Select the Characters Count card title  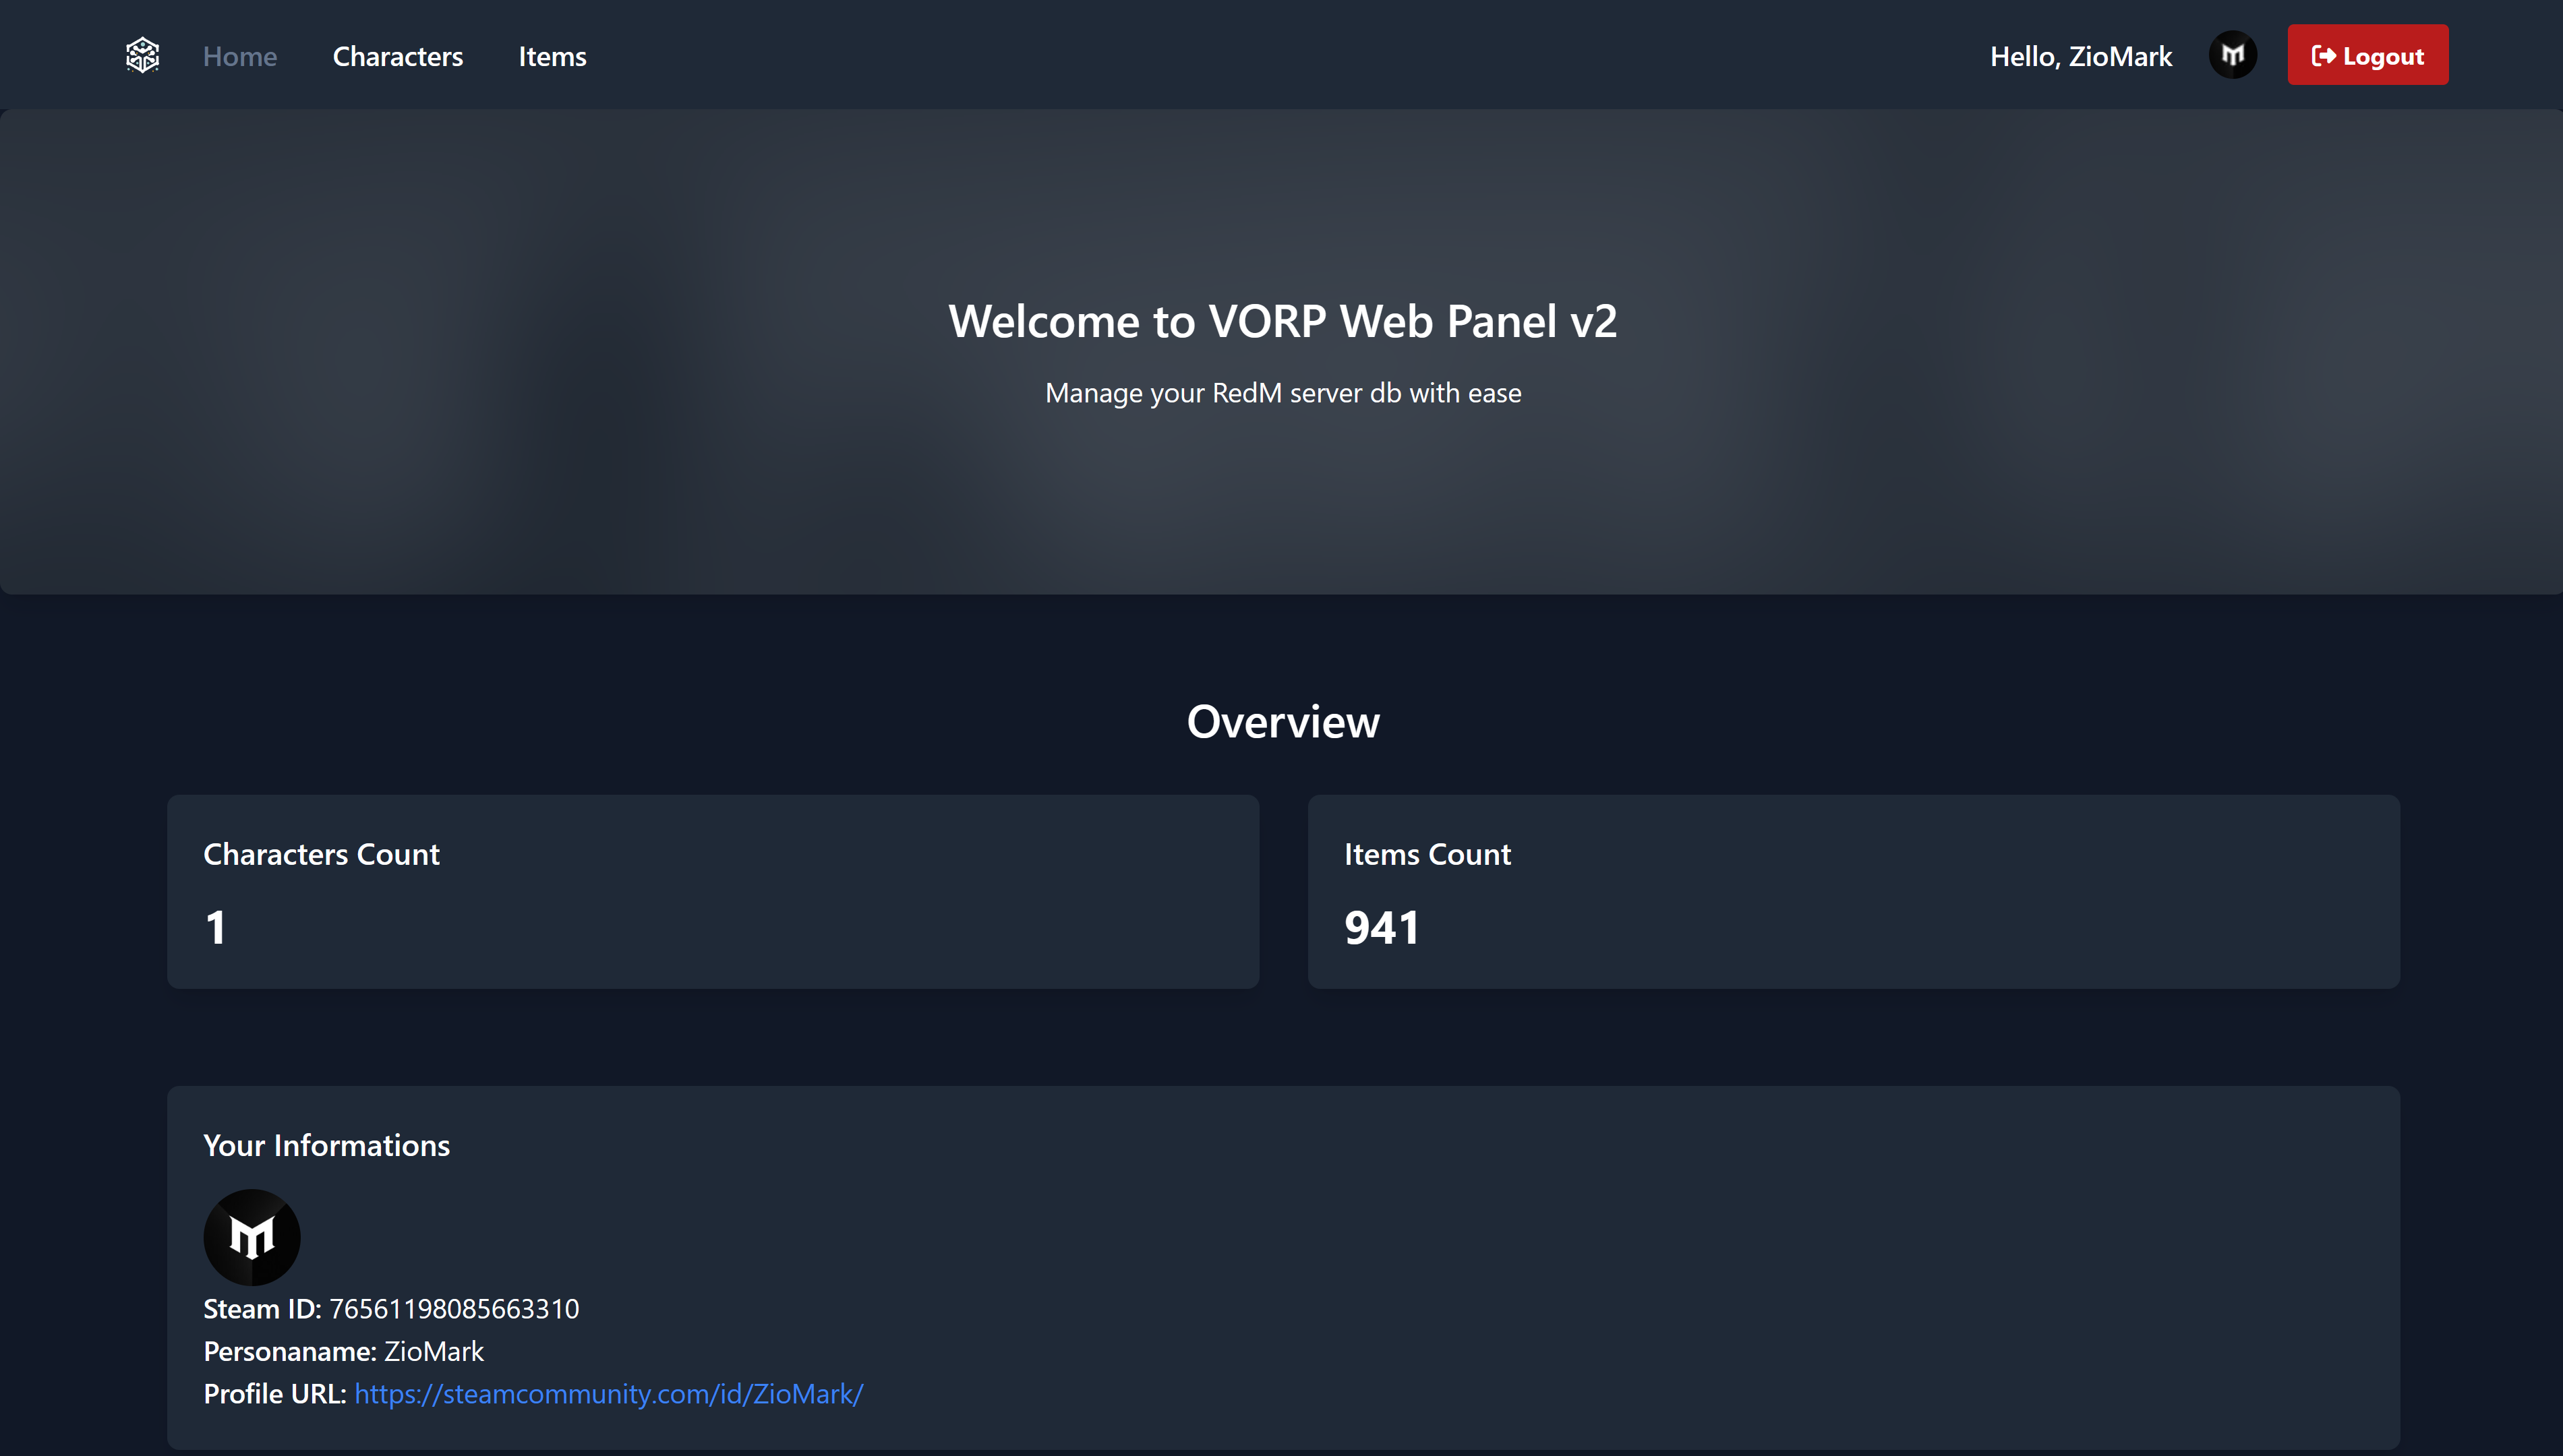pos(321,854)
